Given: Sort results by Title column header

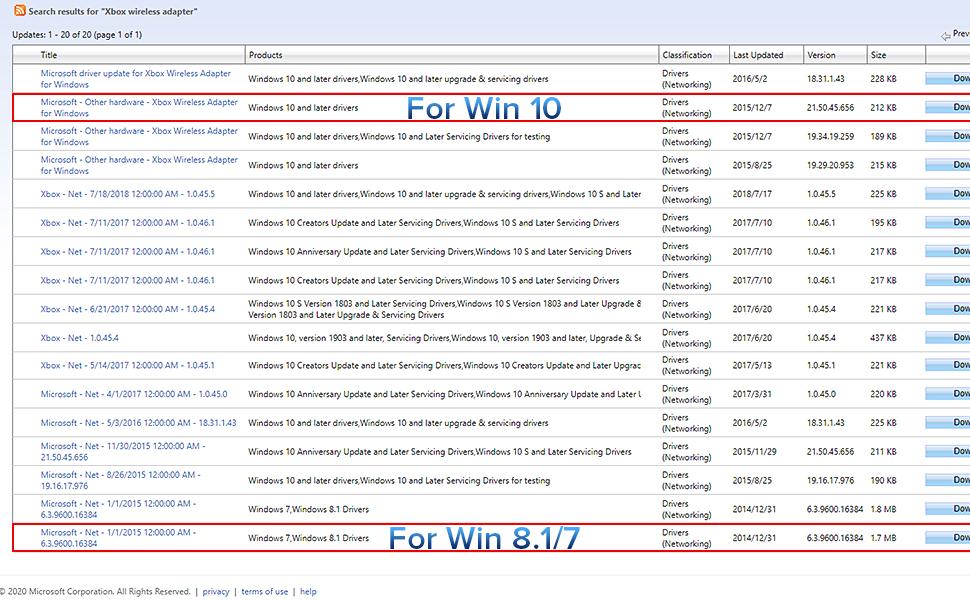Looking at the screenshot, I should pyautogui.click(x=49, y=55).
